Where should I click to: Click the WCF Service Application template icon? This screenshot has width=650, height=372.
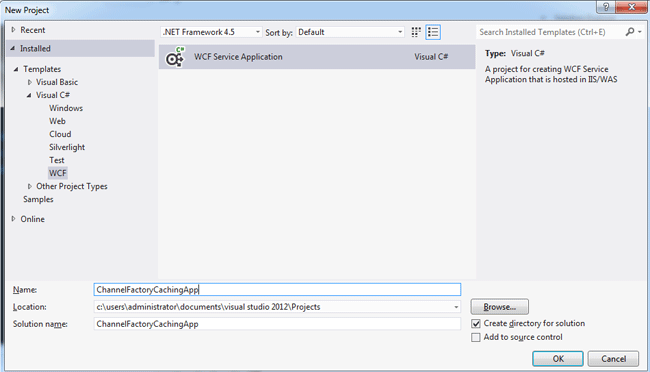click(175, 57)
